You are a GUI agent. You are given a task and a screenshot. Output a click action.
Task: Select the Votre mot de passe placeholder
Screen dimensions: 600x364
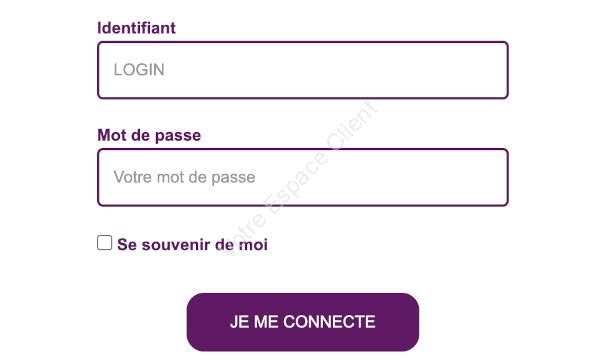click(184, 177)
